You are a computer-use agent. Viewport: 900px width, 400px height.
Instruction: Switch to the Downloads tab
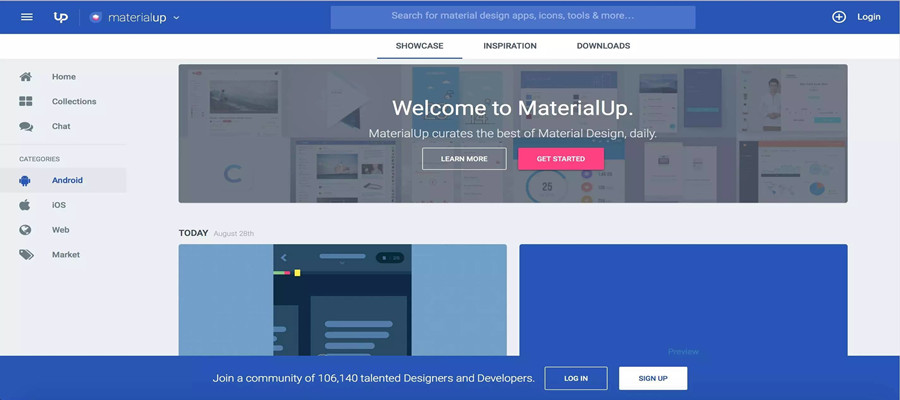tap(603, 46)
